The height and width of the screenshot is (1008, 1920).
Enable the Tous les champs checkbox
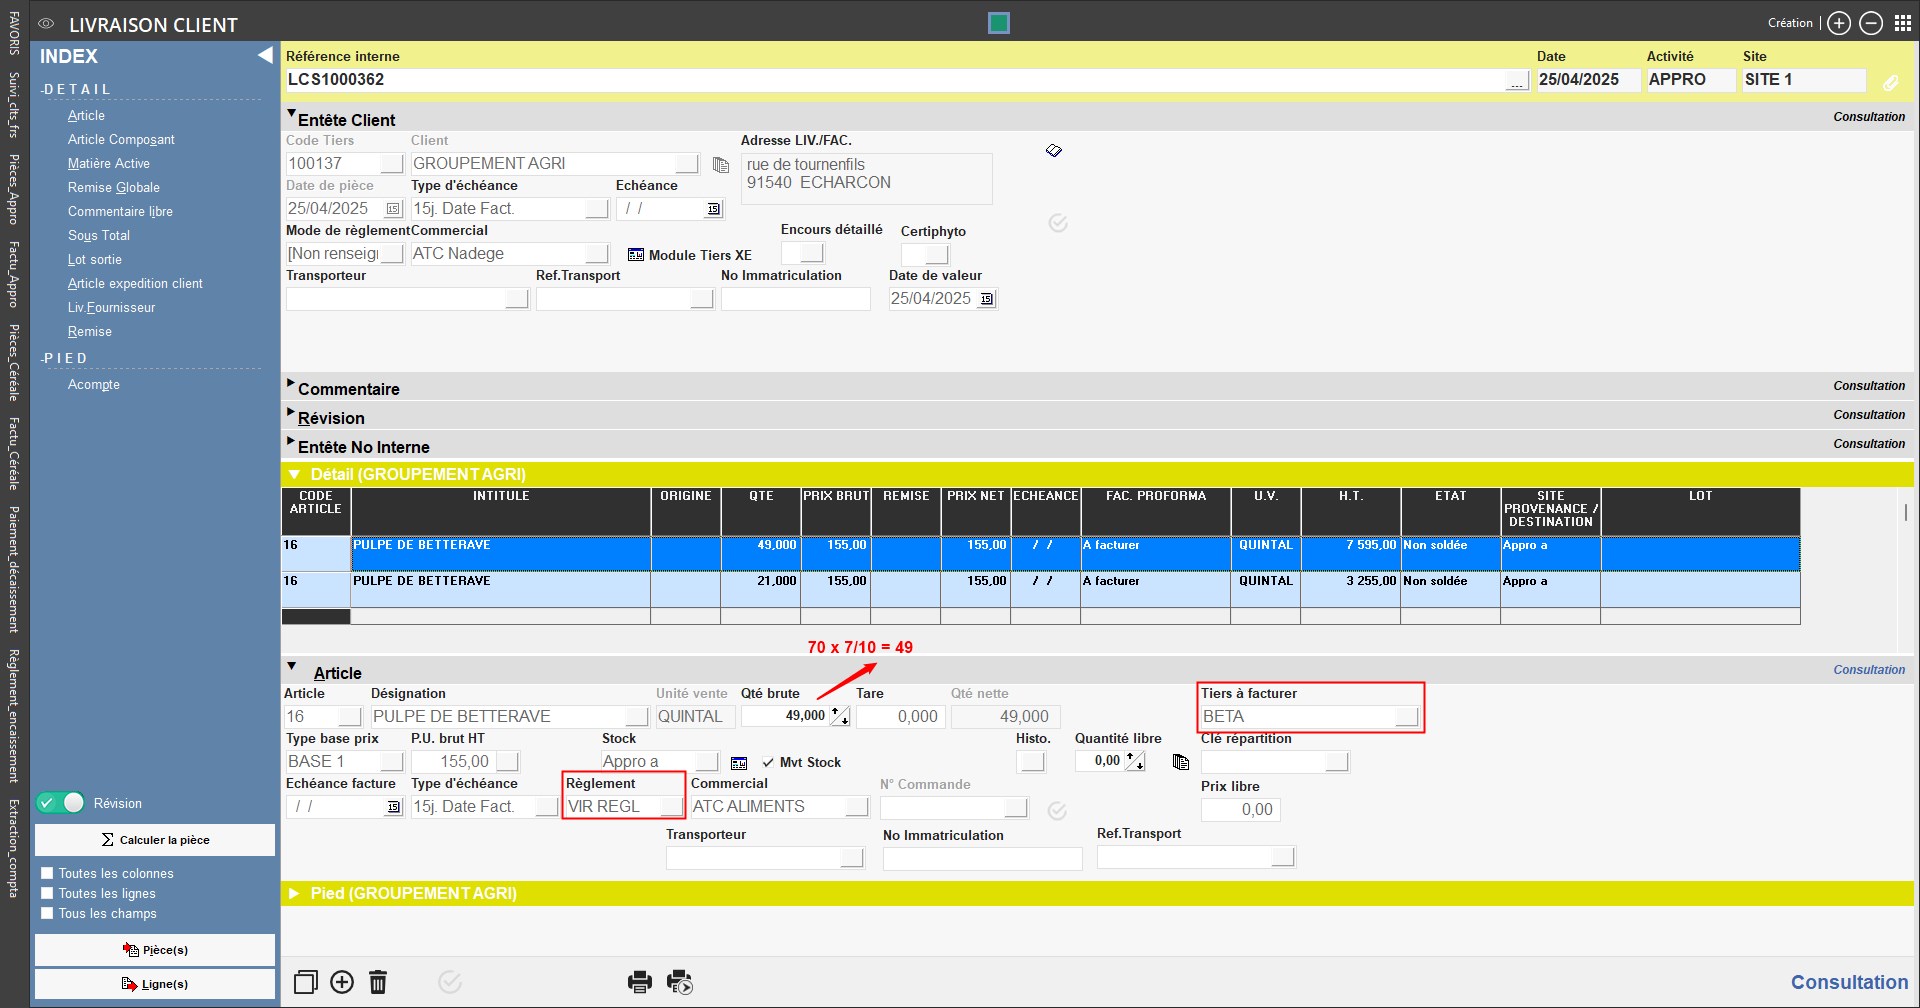click(47, 913)
